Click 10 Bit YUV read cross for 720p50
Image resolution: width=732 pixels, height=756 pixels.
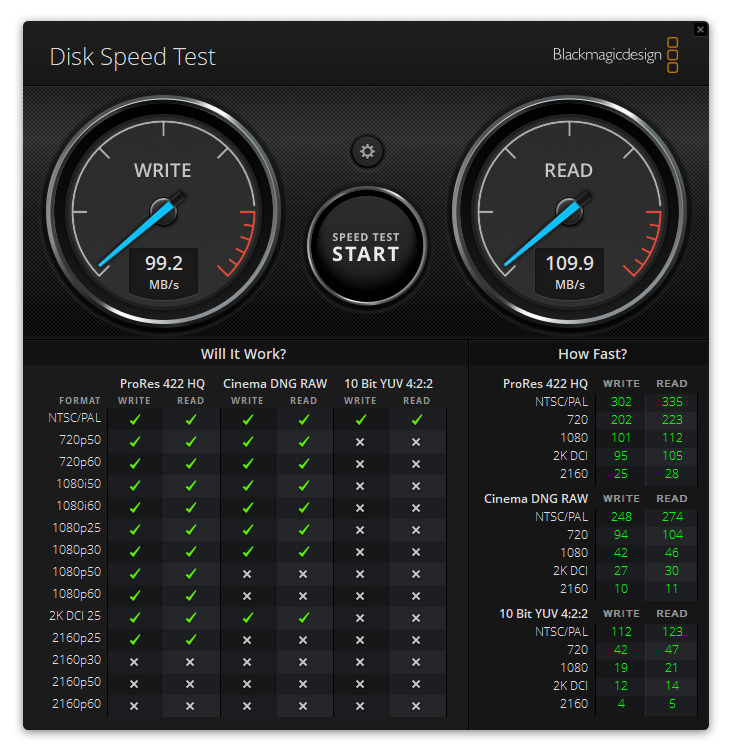(416, 442)
